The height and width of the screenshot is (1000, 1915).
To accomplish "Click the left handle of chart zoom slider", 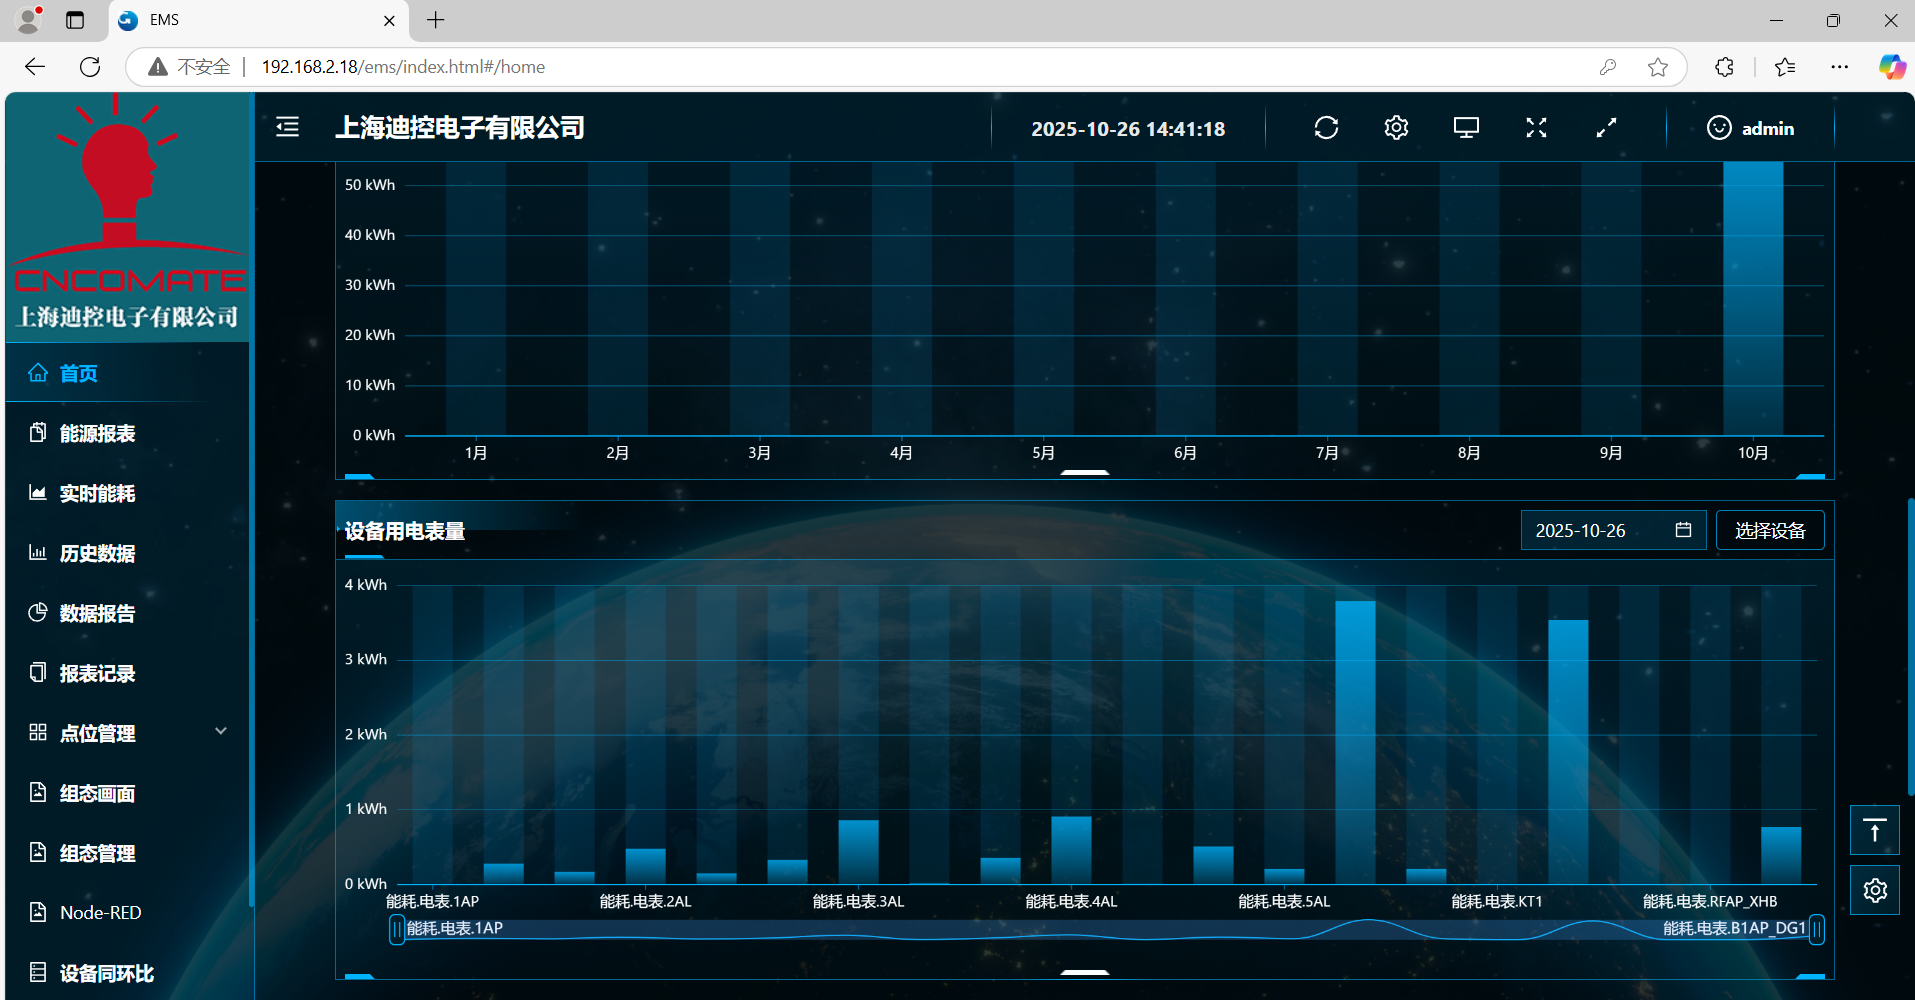I will [397, 930].
